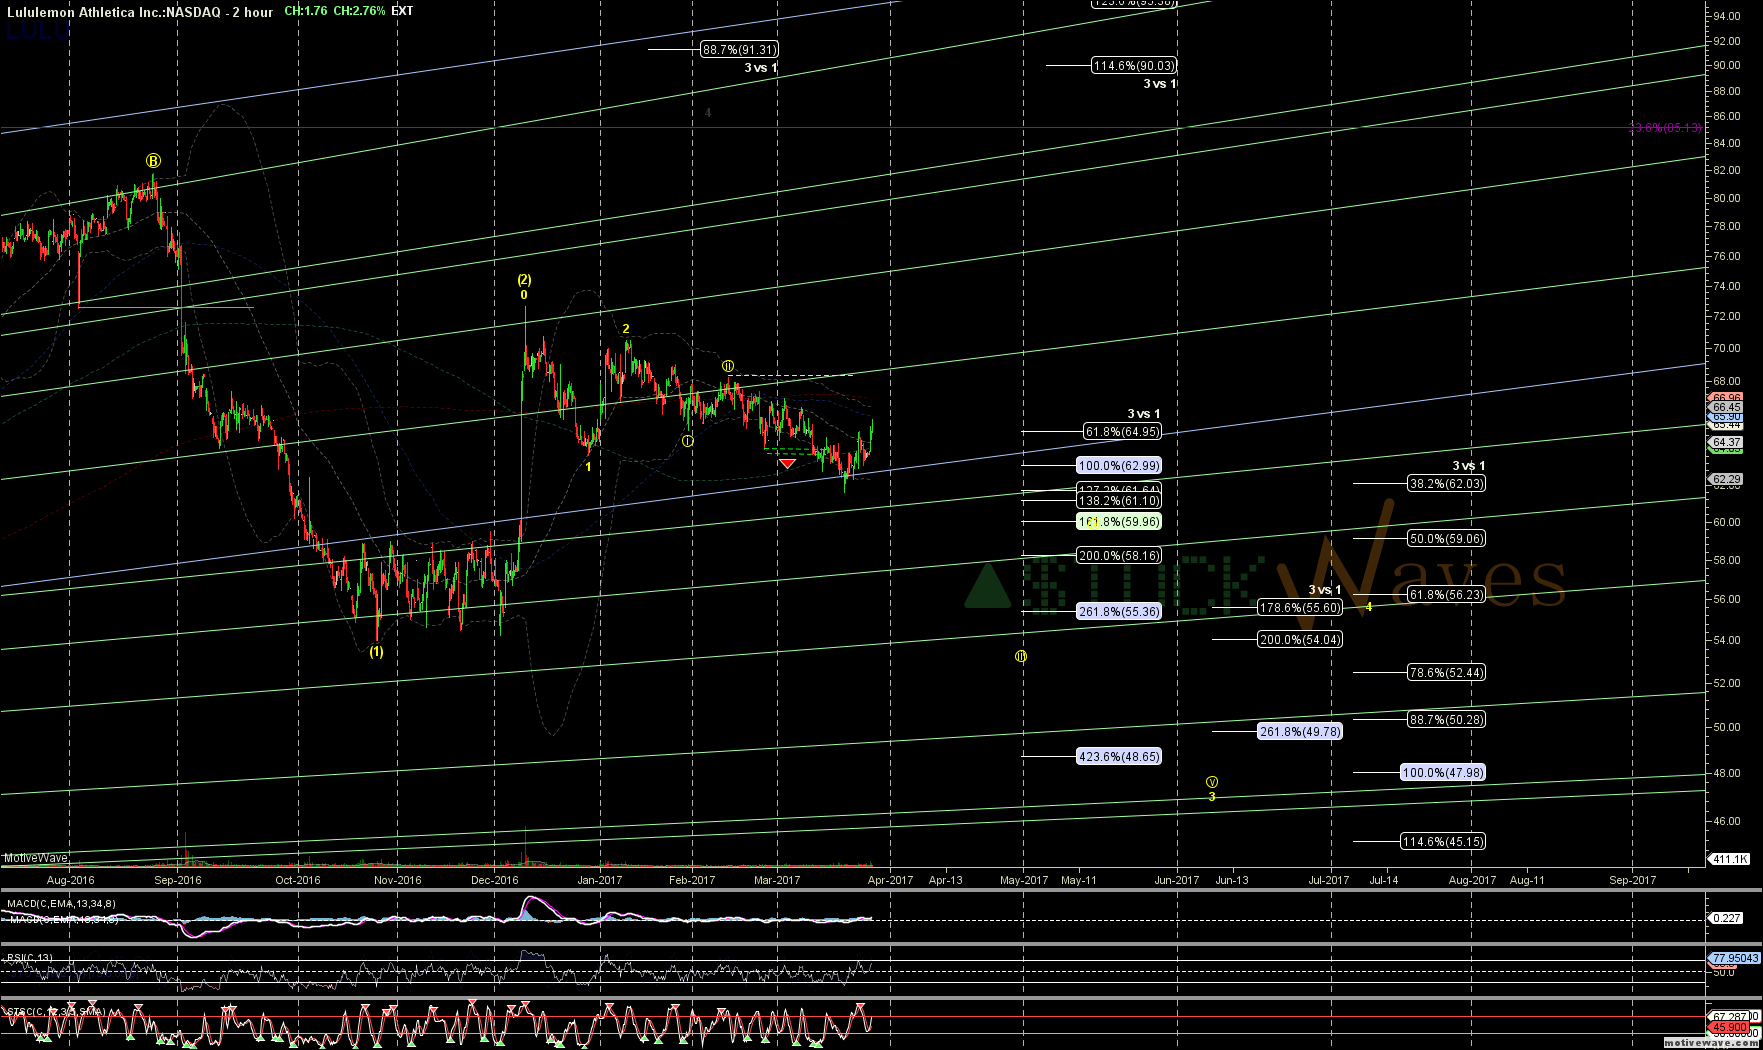The image size is (1763, 1050).
Task: Select the yellow 4 projected wave label
Action: pyautogui.click(x=1369, y=607)
